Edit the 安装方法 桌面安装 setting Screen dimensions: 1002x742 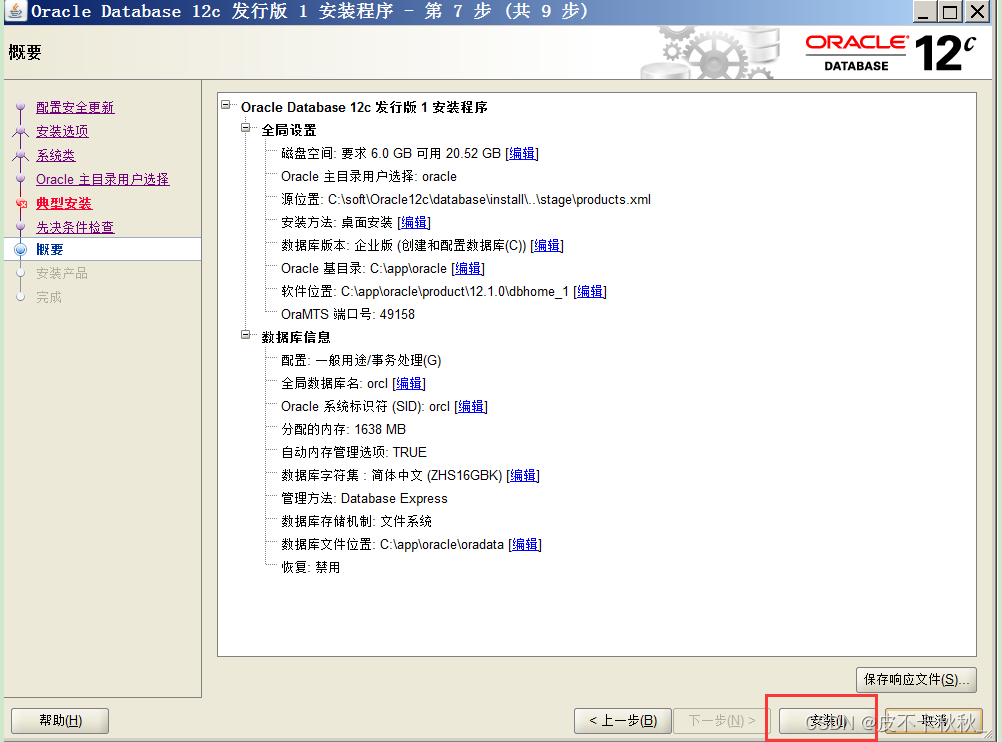click(x=414, y=222)
